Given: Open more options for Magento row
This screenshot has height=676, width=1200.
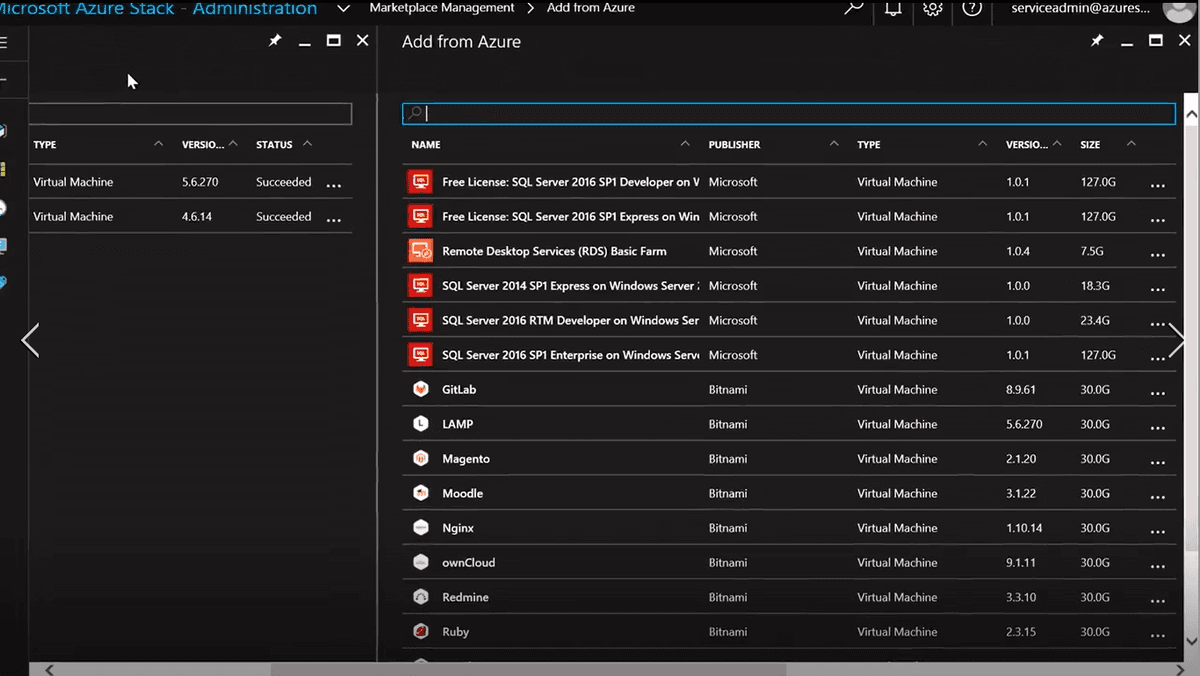Looking at the screenshot, I should (x=1158, y=462).
